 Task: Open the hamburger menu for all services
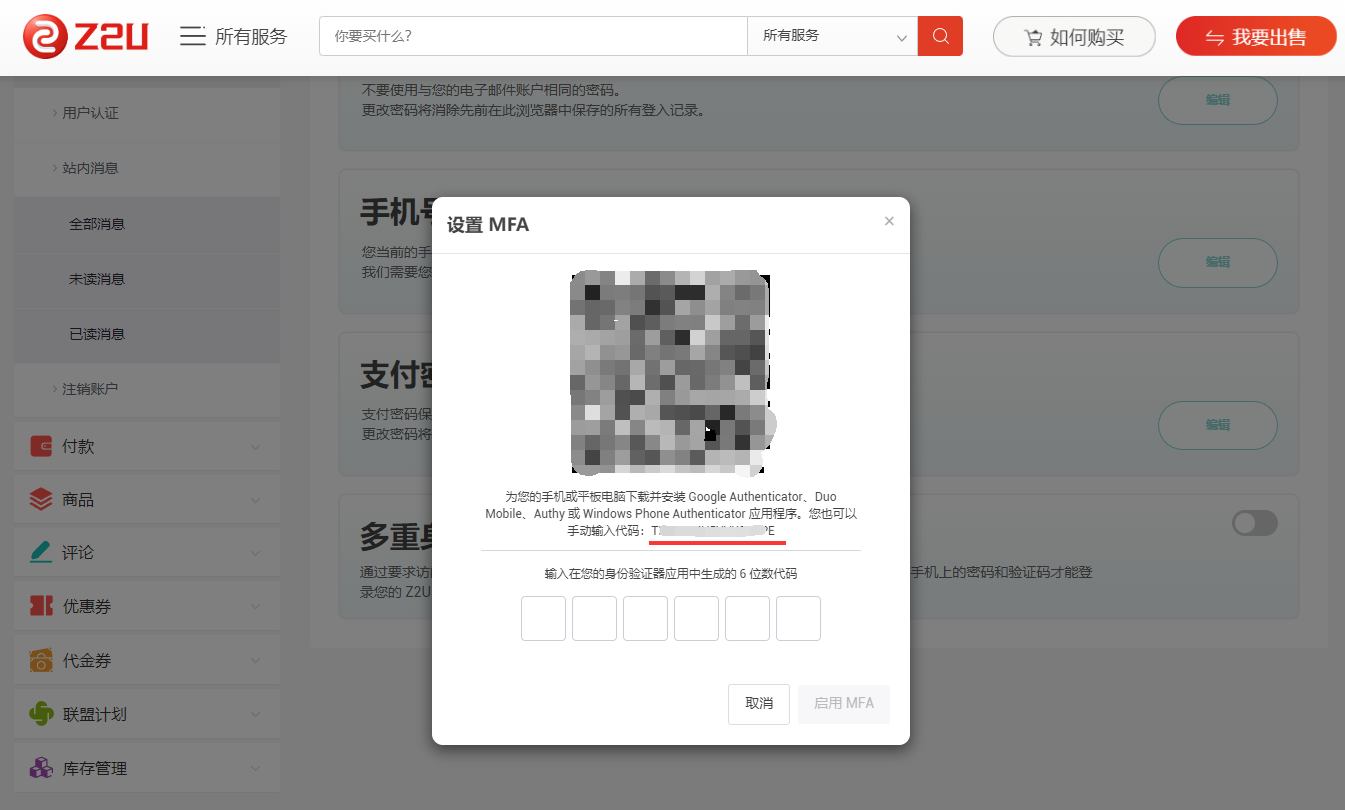(x=192, y=37)
